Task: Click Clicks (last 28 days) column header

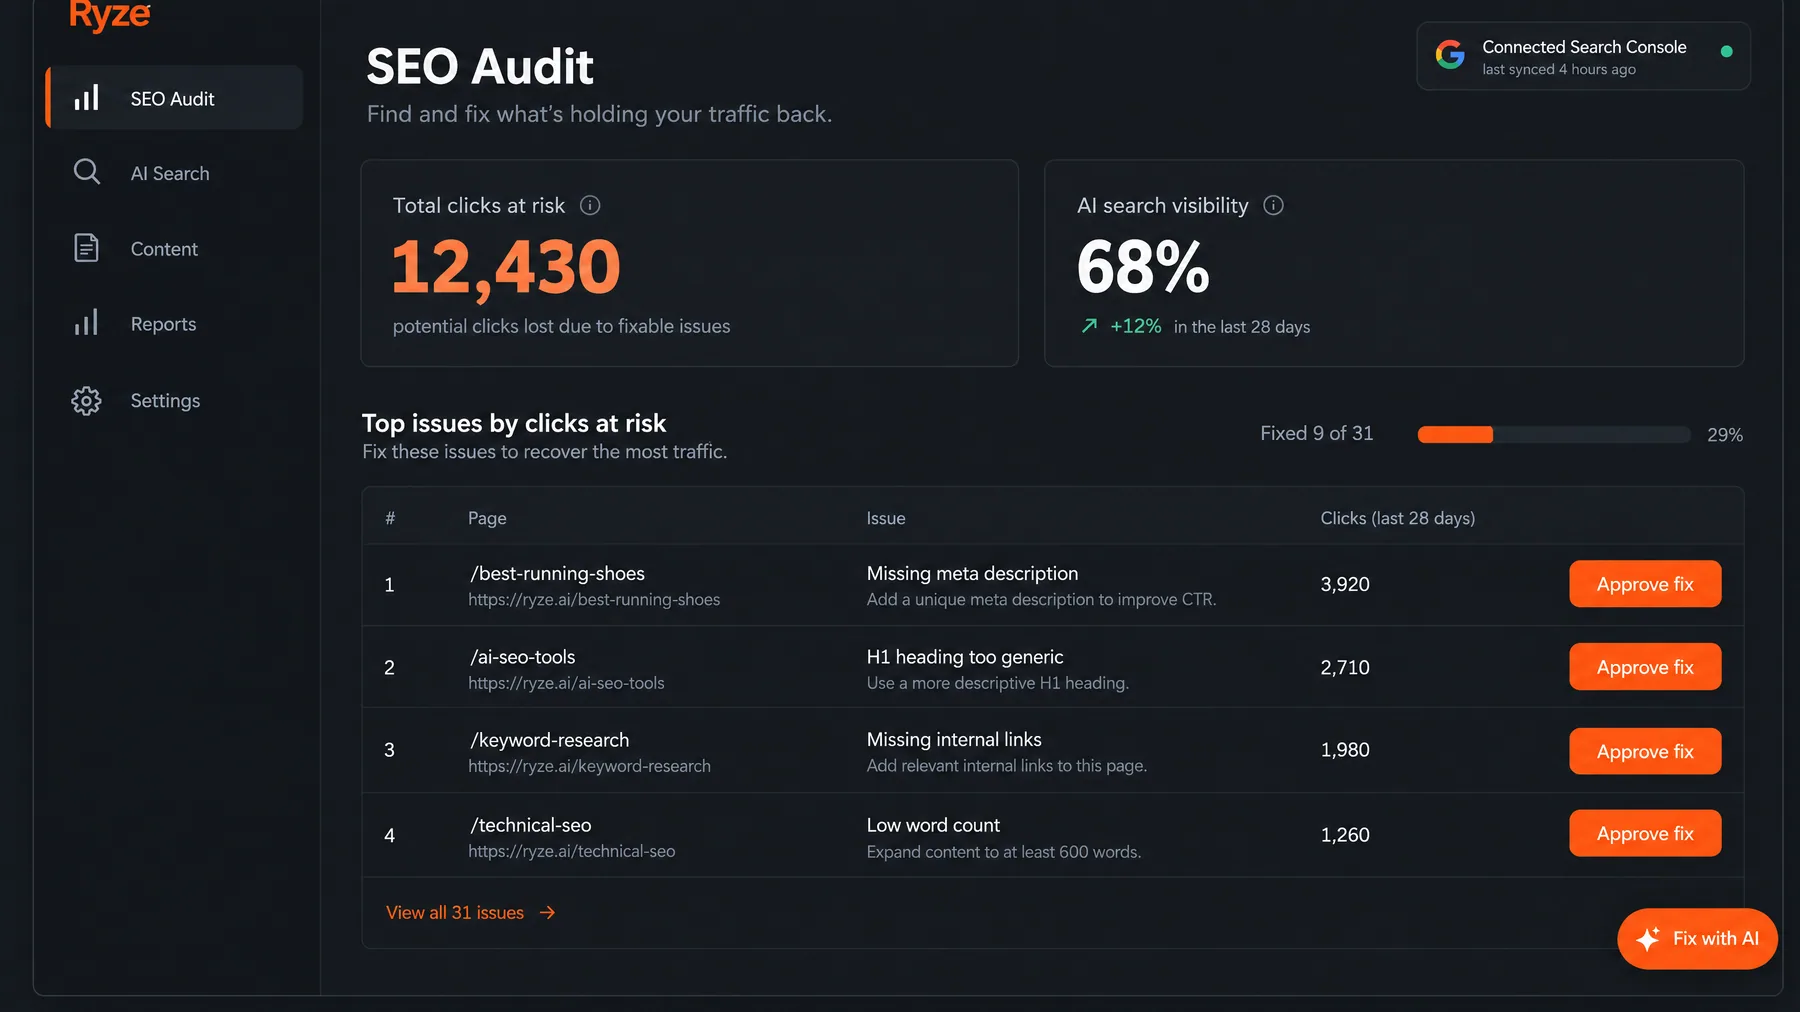Action: (x=1398, y=518)
